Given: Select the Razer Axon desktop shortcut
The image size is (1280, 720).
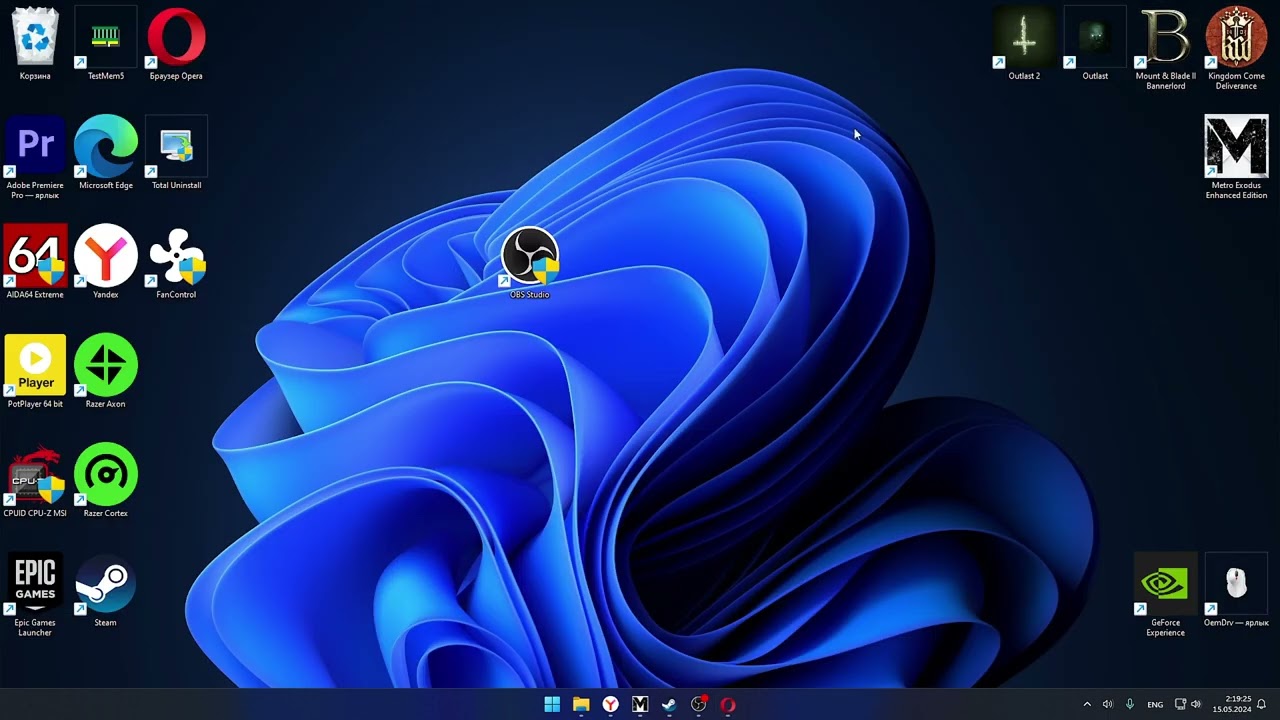Looking at the screenshot, I should click(x=105, y=371).
